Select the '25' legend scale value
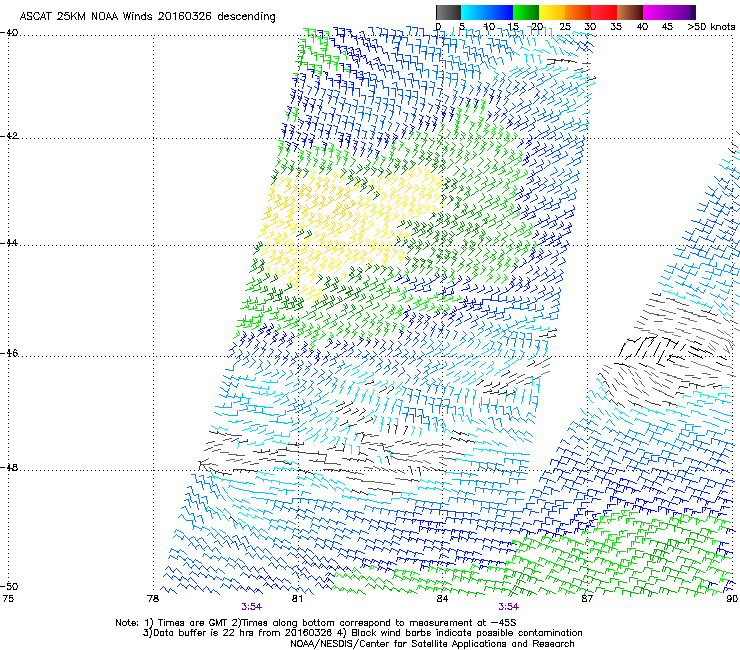This screenshot has width=740, height=650. tap(565, 27)
